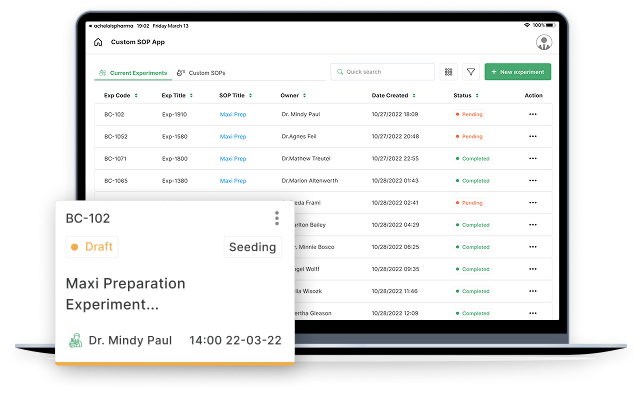Go to the home icon
Image resolution: width=642 pixels, height=393 pixels.
pyautogui.click(x=98, y=42)
